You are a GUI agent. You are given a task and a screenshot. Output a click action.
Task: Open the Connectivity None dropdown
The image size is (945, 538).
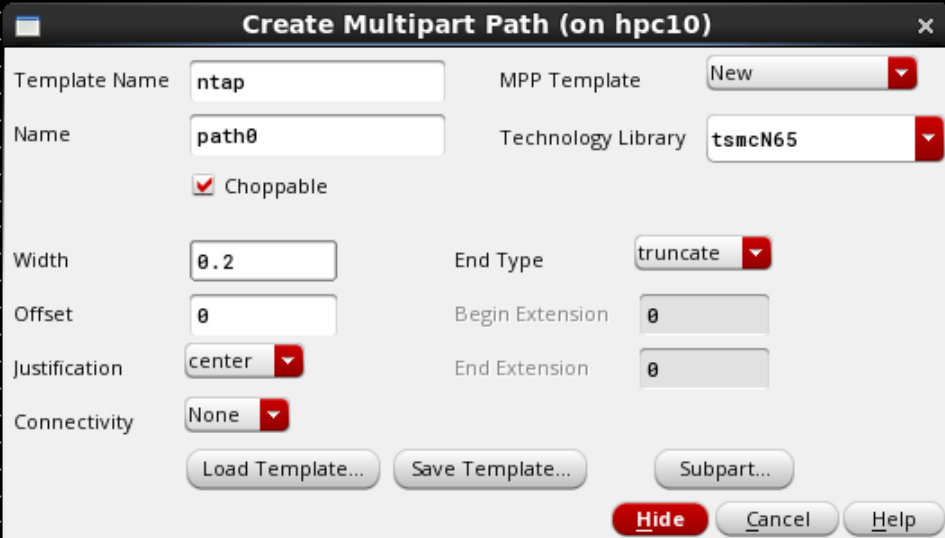[x=237, y=414]
